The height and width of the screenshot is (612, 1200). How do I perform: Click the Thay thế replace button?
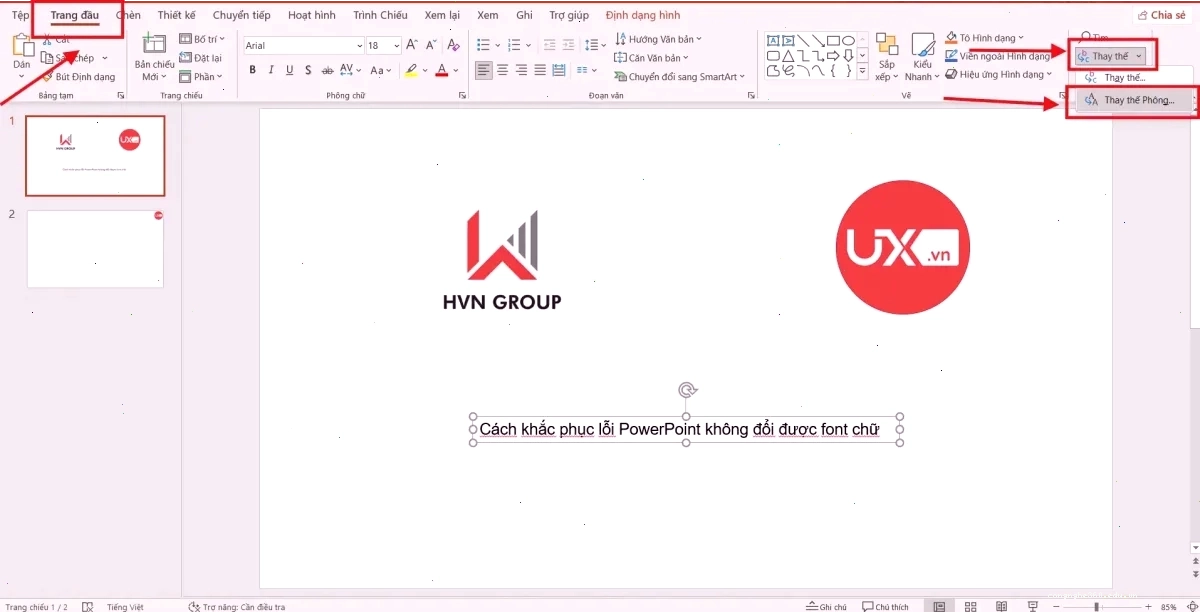point(1111,56)
